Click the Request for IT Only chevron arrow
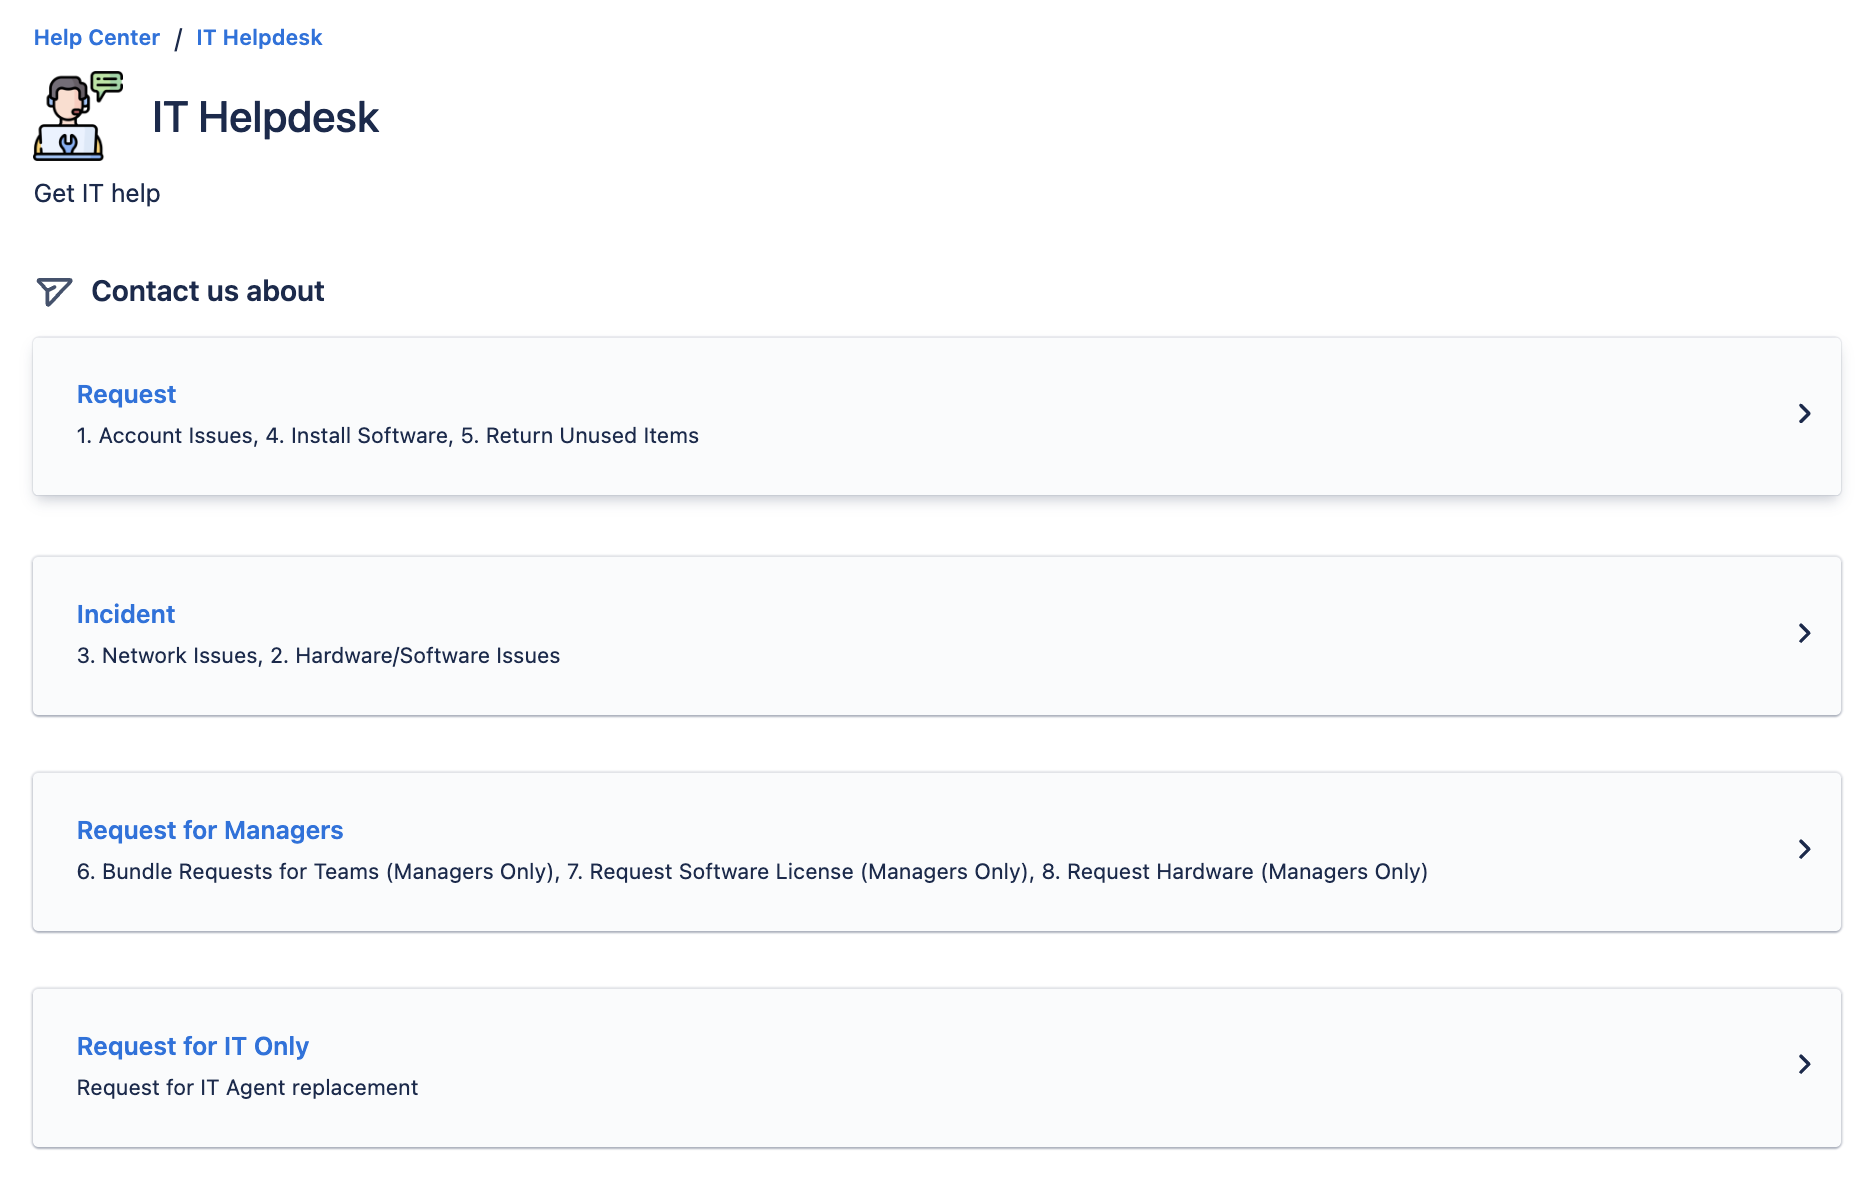The width and height of the screenshot is (1872, 1184). click(x=1804, y=1064)
